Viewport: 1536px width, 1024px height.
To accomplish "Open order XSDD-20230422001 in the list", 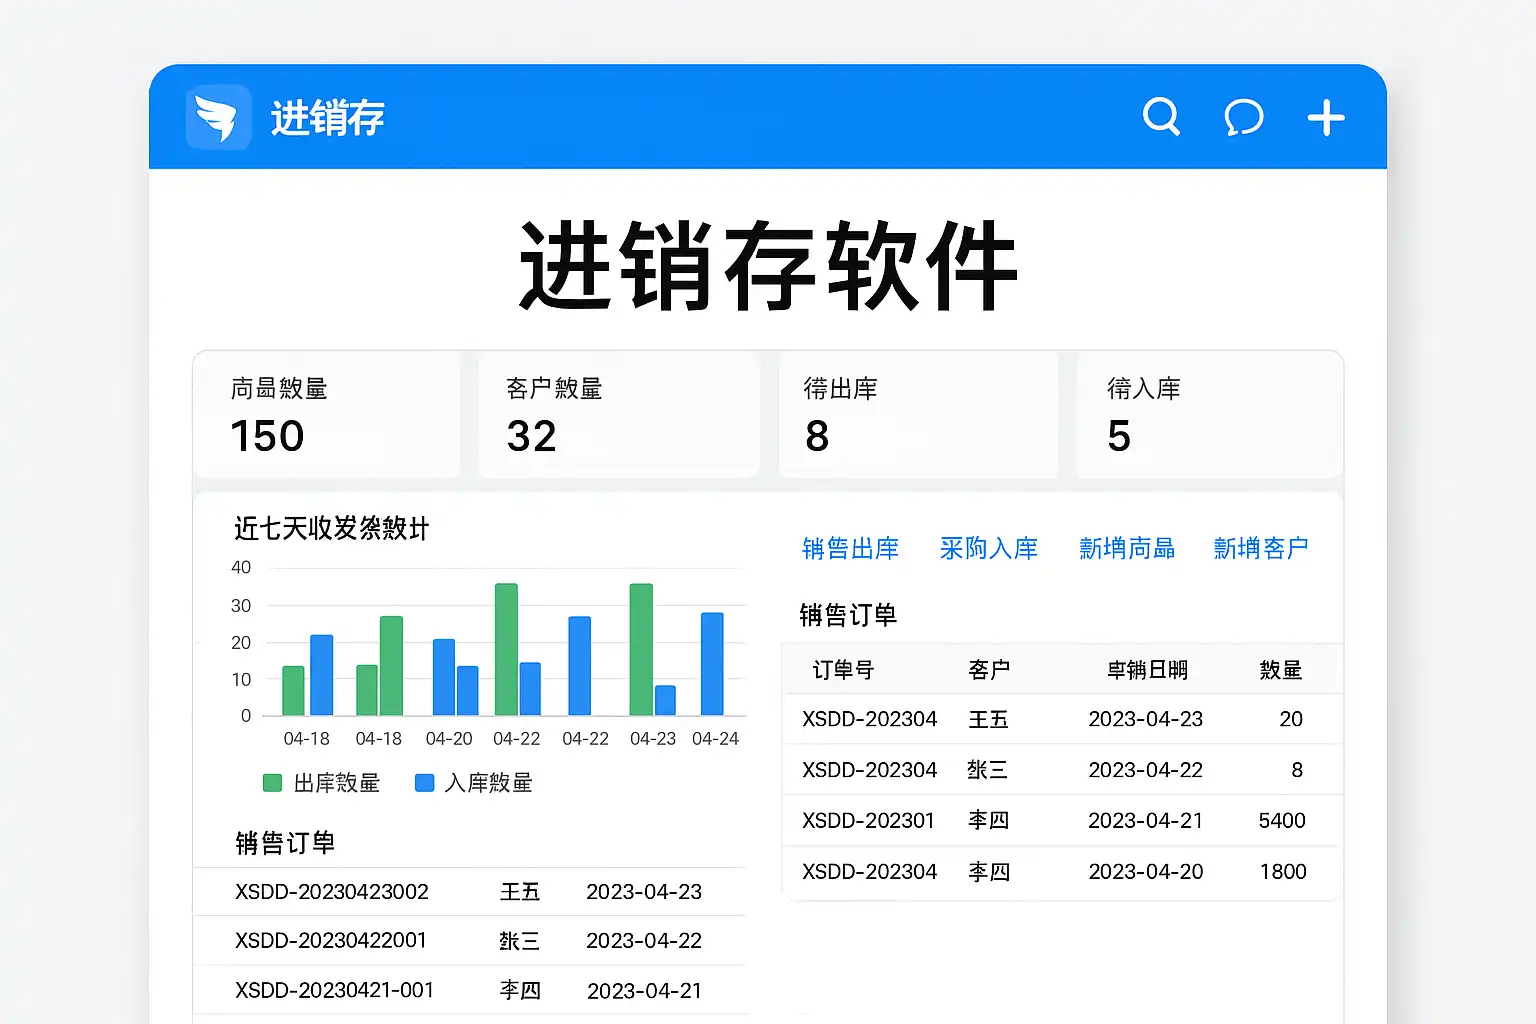I will [x=331, y=941].
